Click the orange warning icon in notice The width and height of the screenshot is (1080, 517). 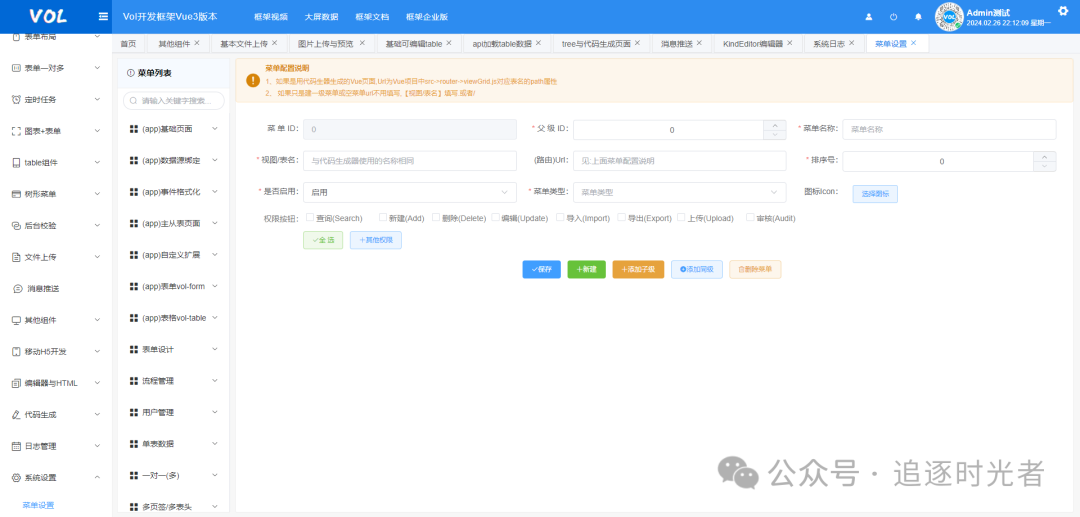(253, 81)
